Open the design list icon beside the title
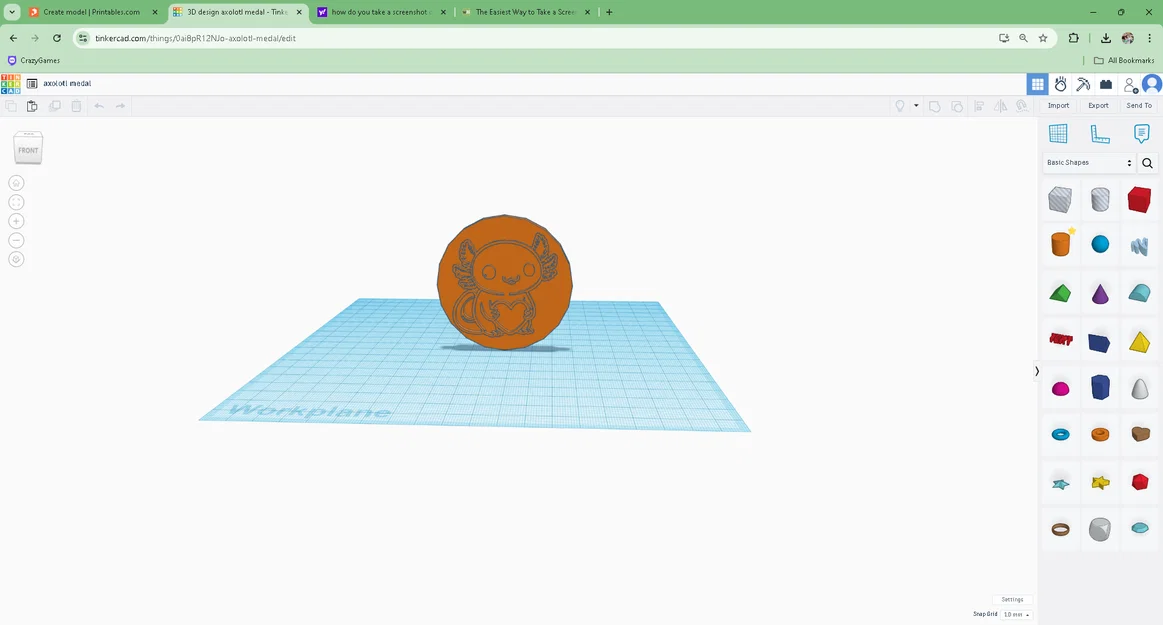This screenshot has height=625, width=1163. coord(32,84)
